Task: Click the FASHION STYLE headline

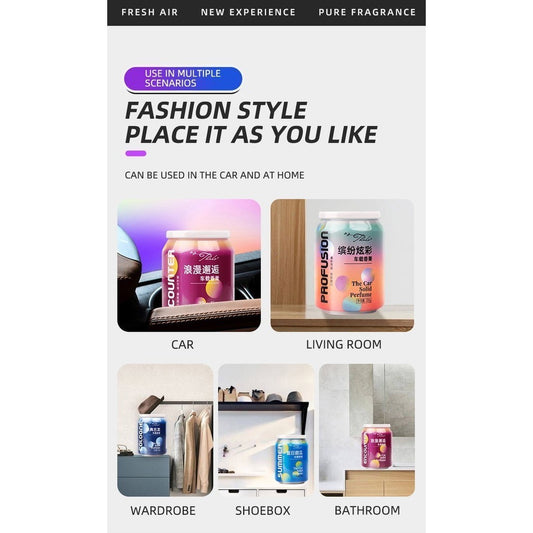Action: coord(216,110)
